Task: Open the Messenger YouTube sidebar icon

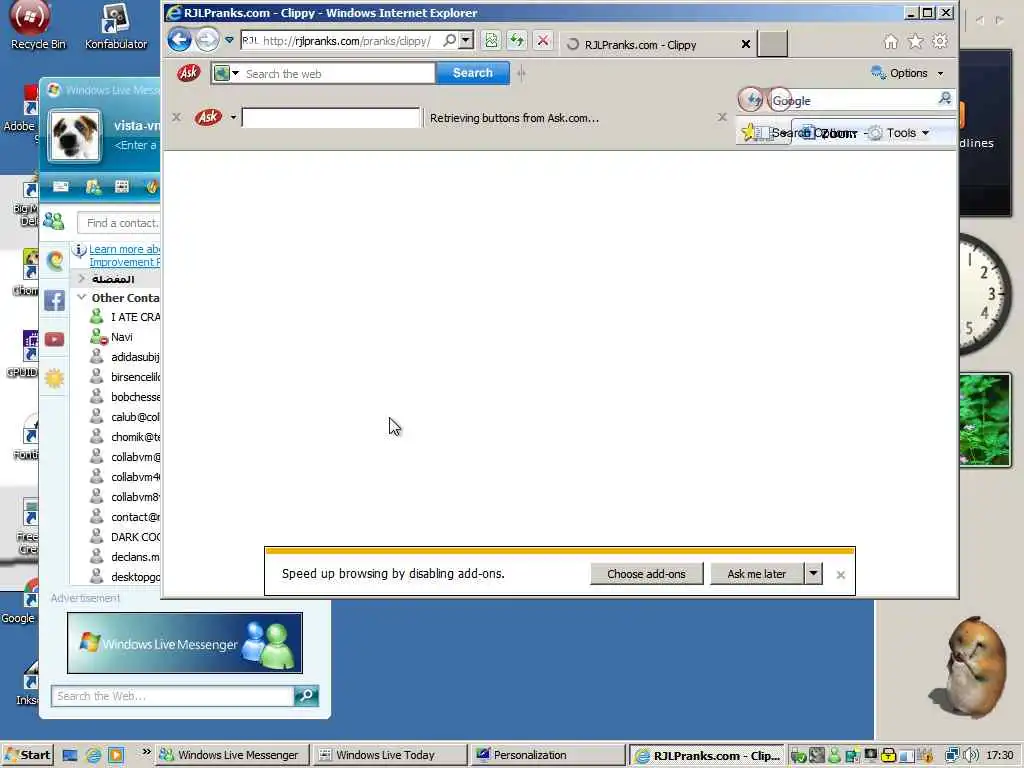Action: click(x=54, y=340)
